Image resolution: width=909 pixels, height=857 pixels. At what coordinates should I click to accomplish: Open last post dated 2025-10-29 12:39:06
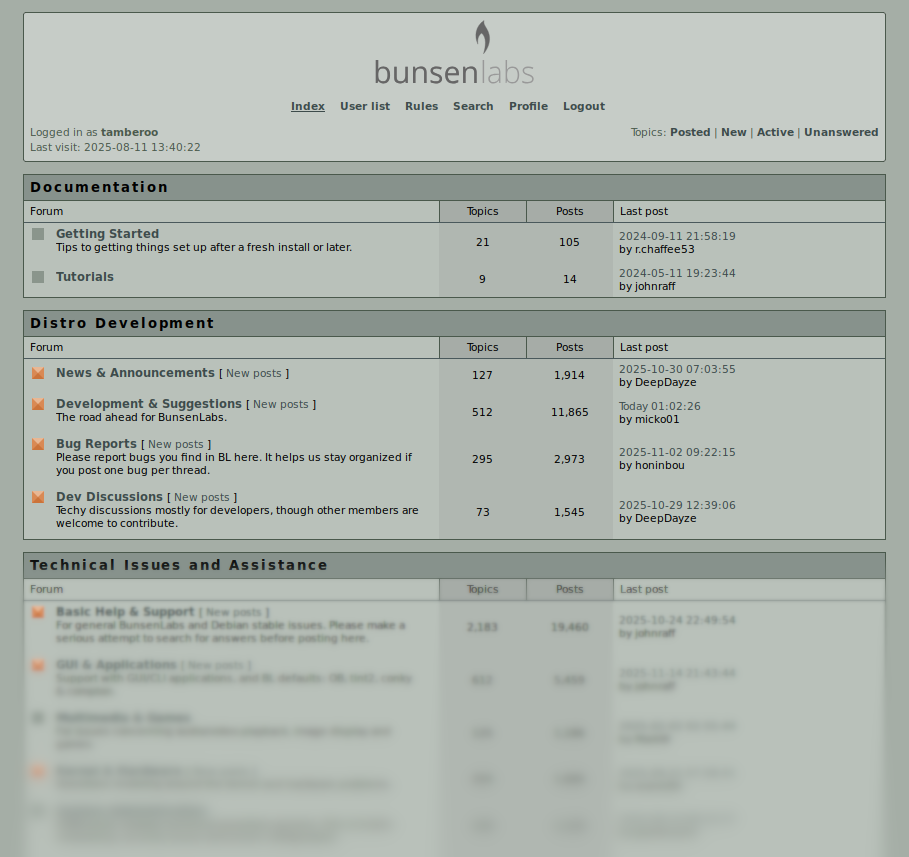tap(677, 506)
